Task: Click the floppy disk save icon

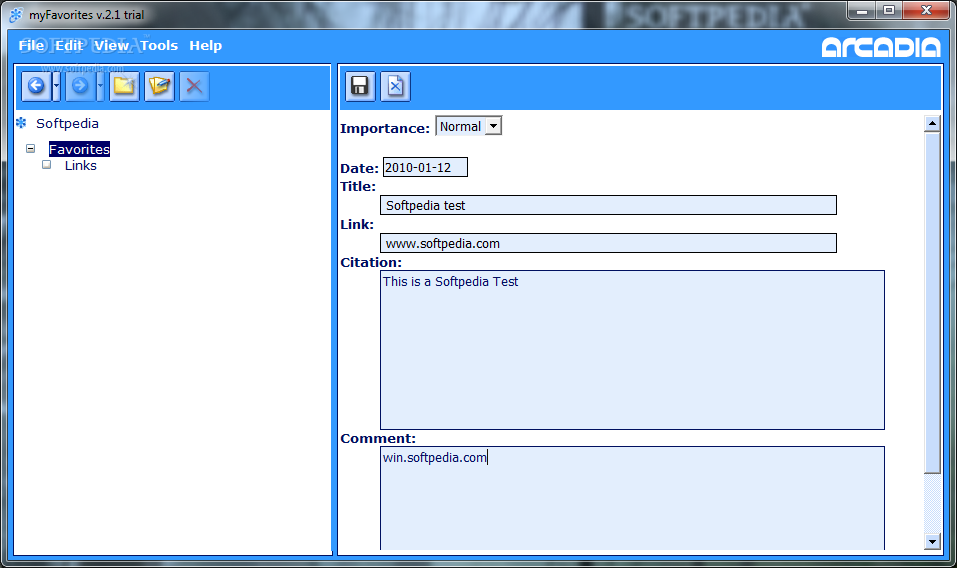Action: click(x=360, y=86)
